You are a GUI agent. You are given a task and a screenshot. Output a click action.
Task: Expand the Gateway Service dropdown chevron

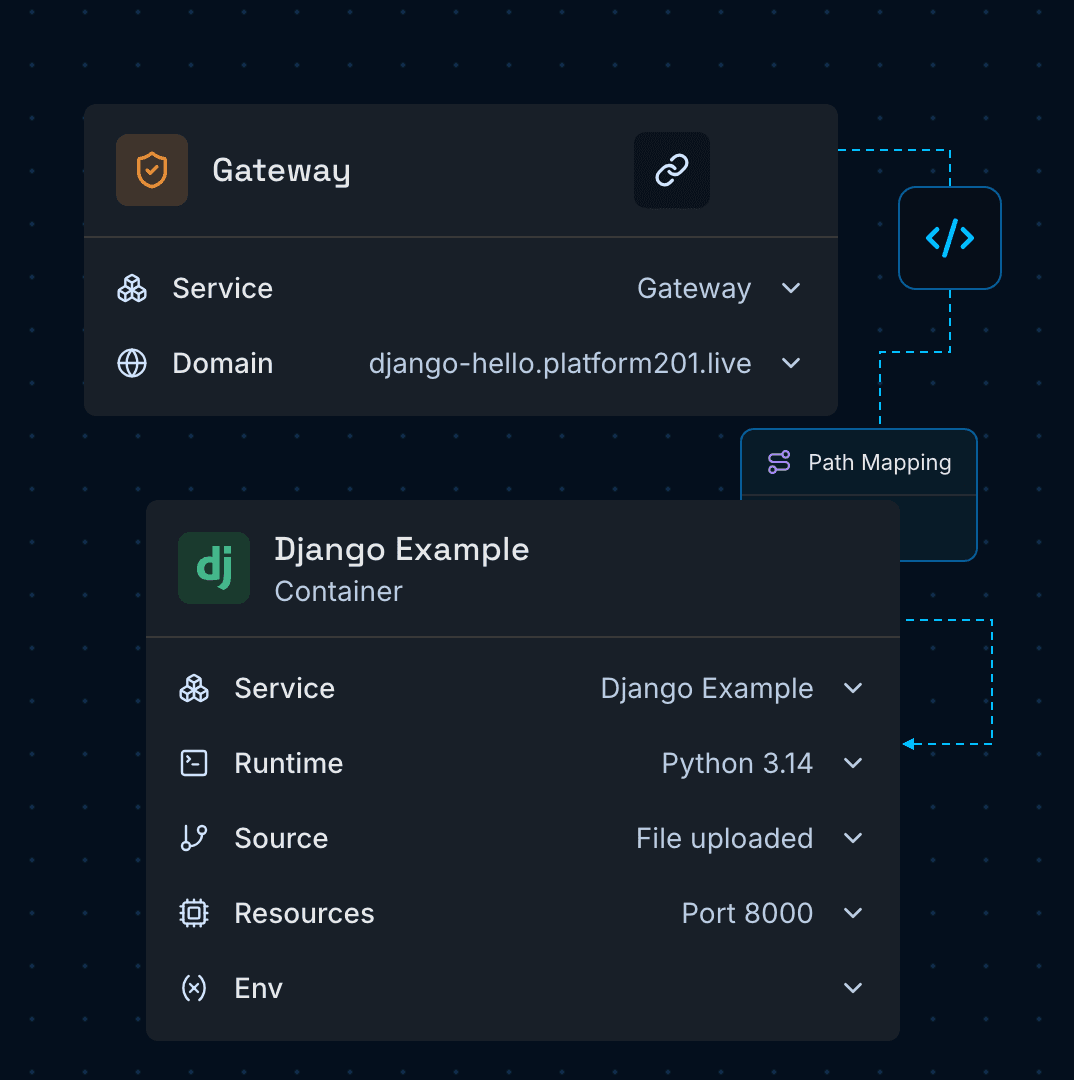[791, 288]
